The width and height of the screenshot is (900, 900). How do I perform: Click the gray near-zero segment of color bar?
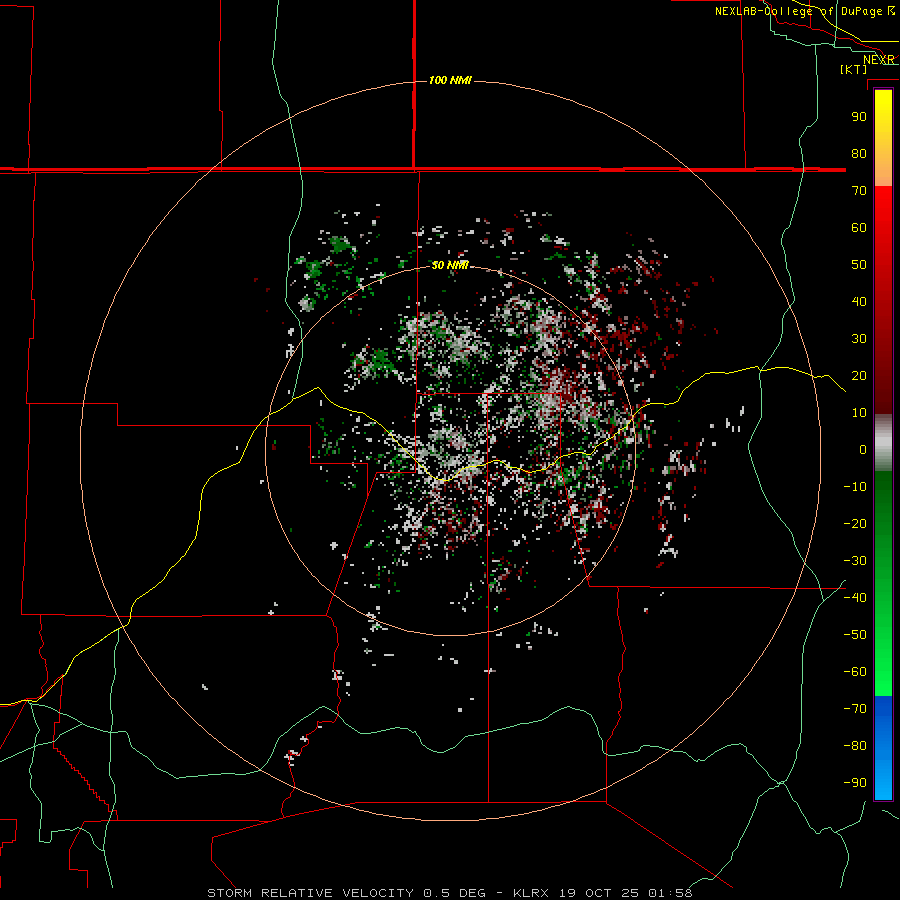(883, 443)
